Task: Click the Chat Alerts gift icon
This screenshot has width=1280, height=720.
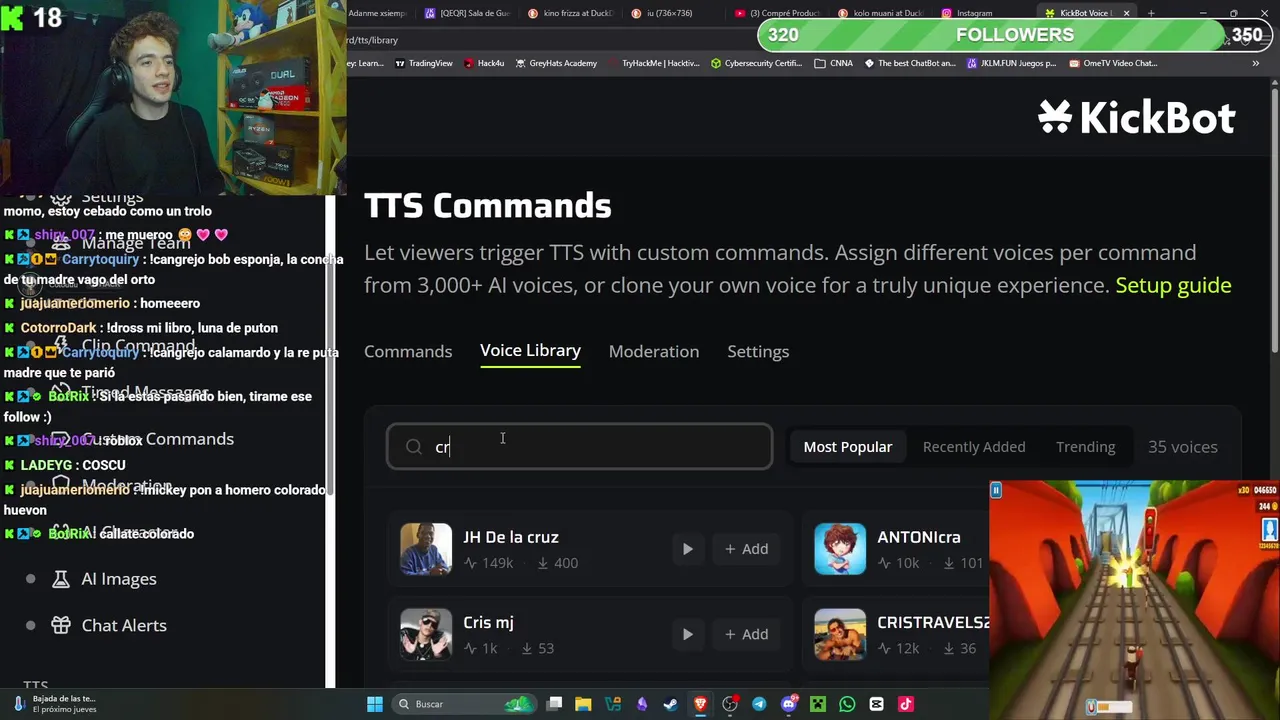Action: pos(61,625)
